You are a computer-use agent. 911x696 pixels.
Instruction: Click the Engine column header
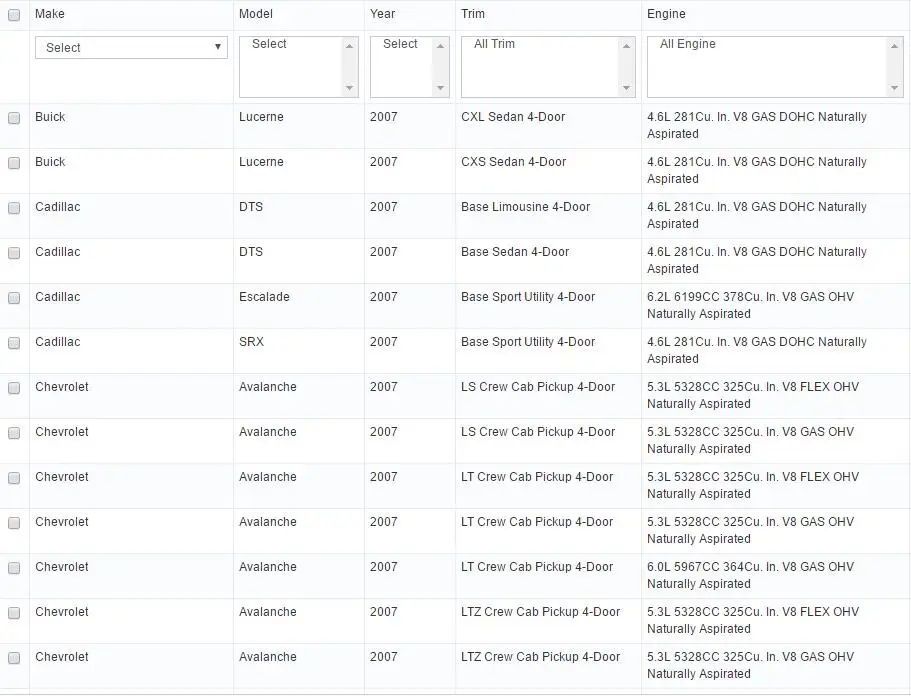pos(666,14)
